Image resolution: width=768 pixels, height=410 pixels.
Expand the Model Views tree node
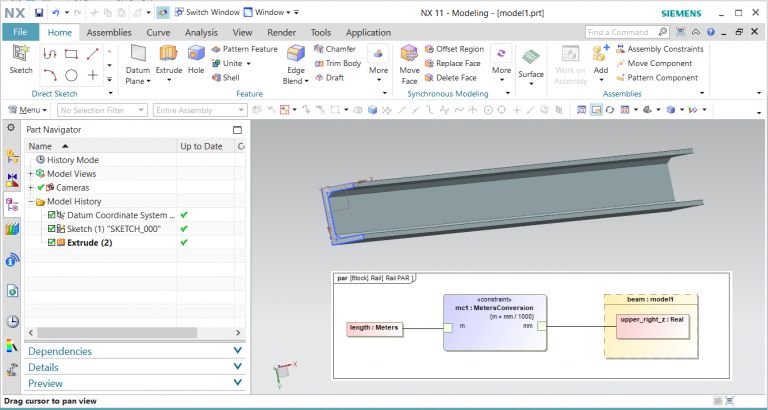point(31,173)
